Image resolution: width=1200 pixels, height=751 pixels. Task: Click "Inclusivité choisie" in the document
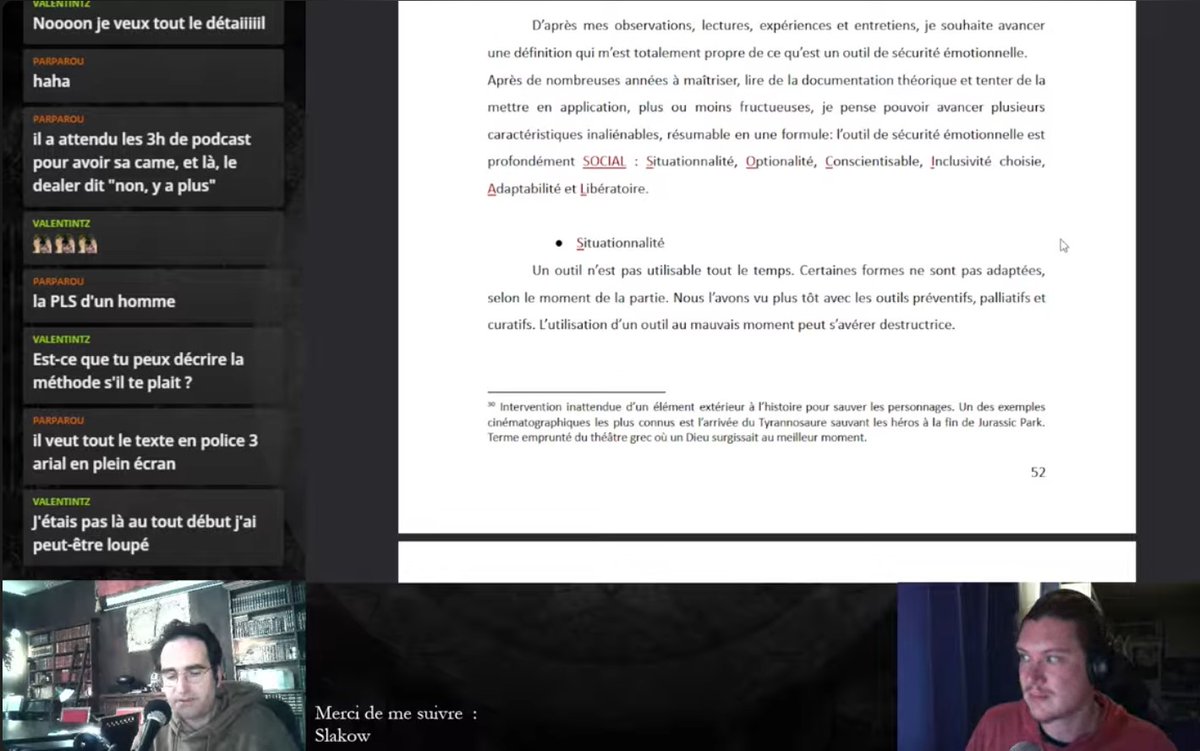click(987, 161)
